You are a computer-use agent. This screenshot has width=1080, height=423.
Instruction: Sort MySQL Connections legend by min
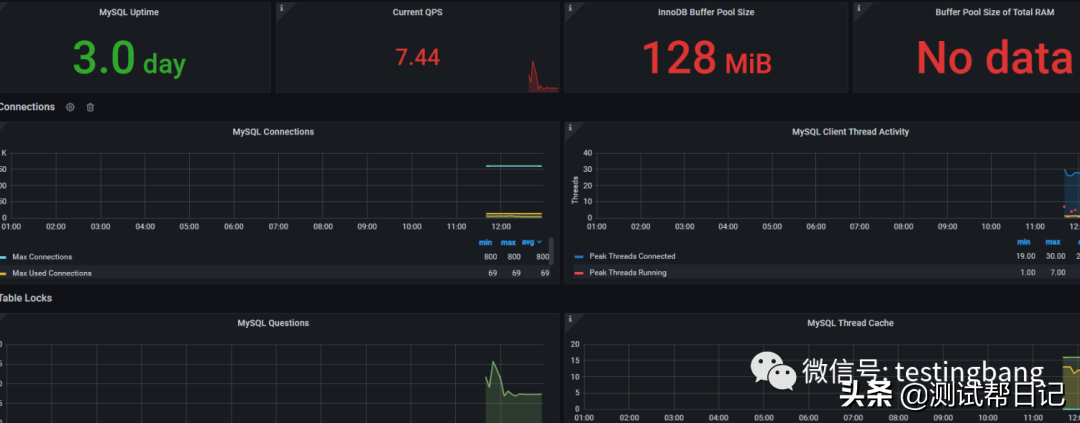point(486,243)
